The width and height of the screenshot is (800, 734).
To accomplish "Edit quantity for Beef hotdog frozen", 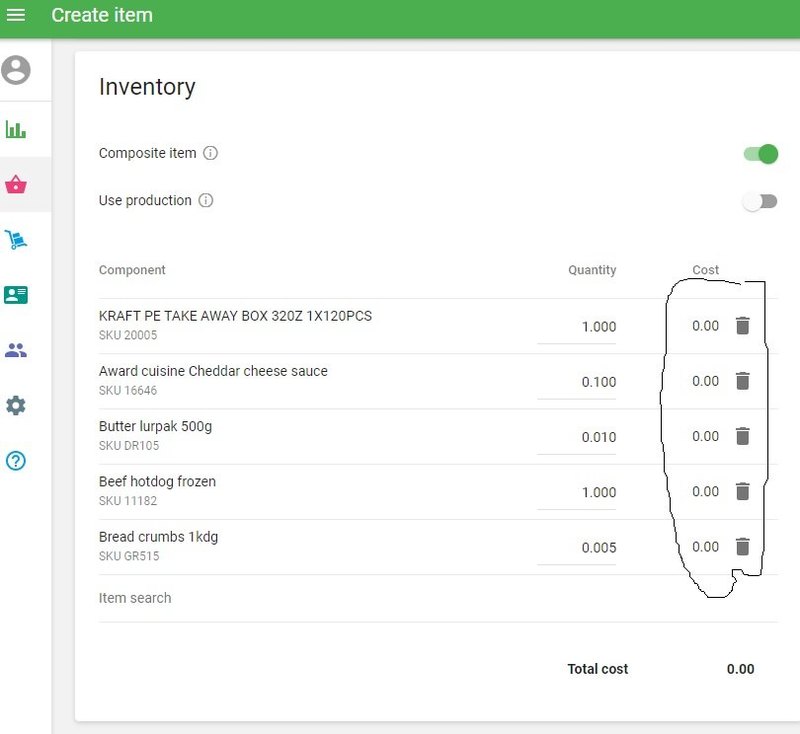I will [578, 492].
